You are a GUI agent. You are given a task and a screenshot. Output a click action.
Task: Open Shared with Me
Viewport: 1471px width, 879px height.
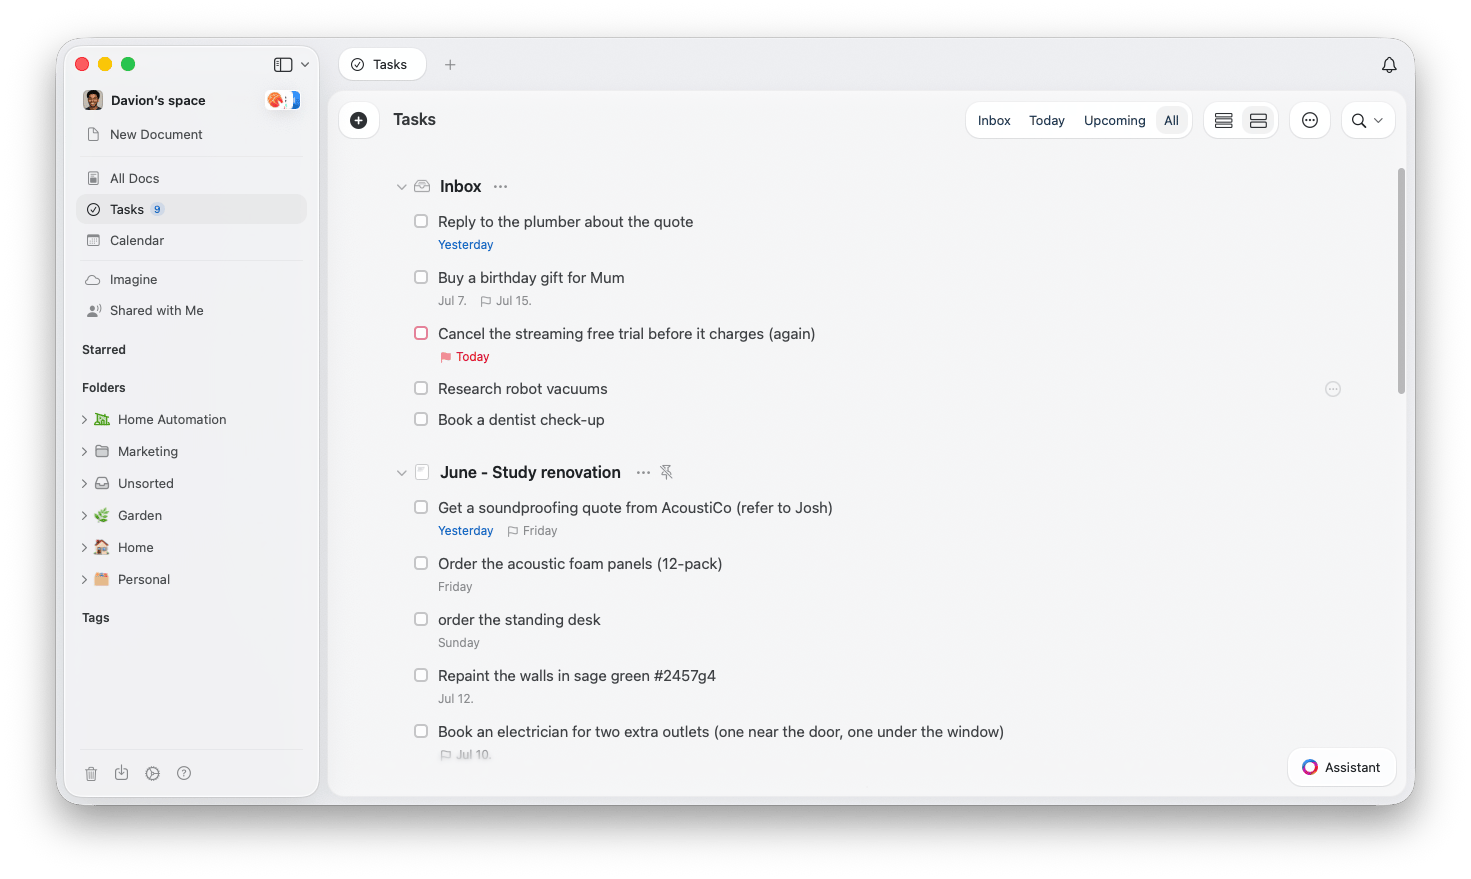[191, 310]
